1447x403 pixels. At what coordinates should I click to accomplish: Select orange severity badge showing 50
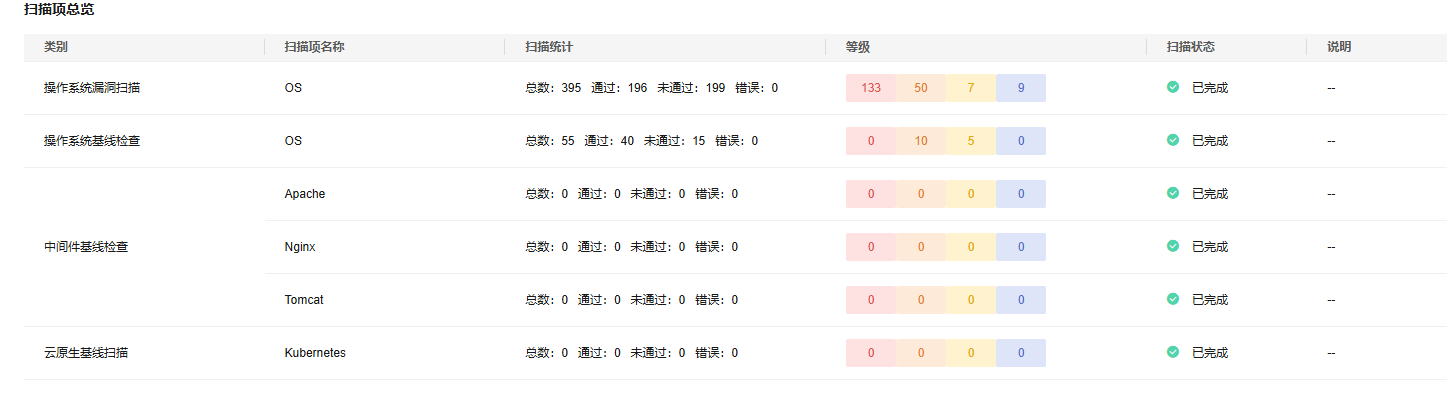click(921, 88)
